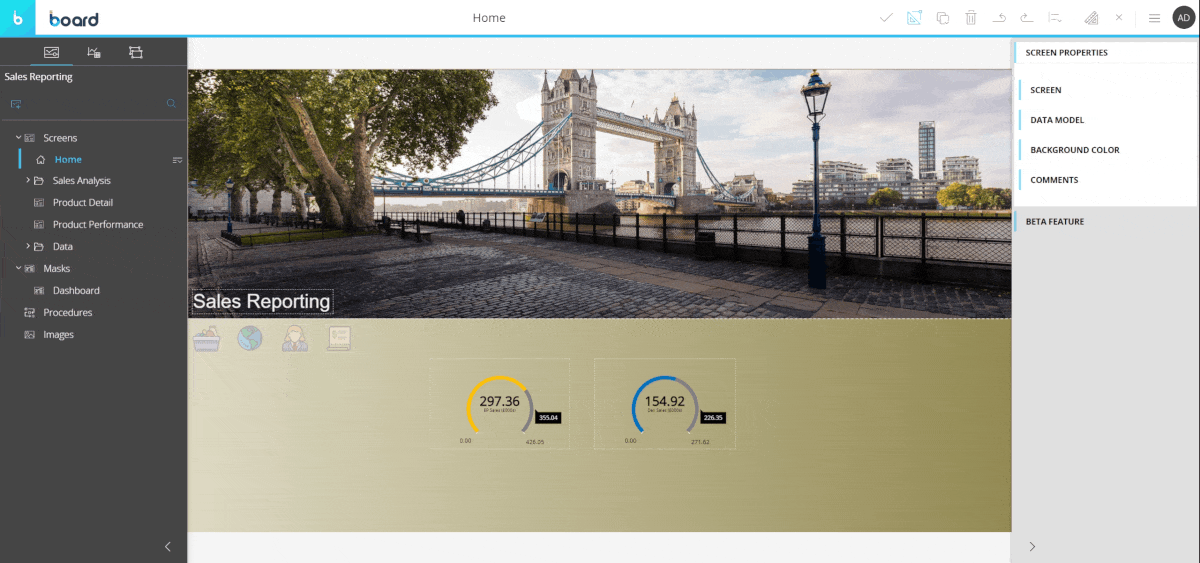1200x563 pixels.
Task: Expand the Sales Analysis folder
Action: click(28, 181)
